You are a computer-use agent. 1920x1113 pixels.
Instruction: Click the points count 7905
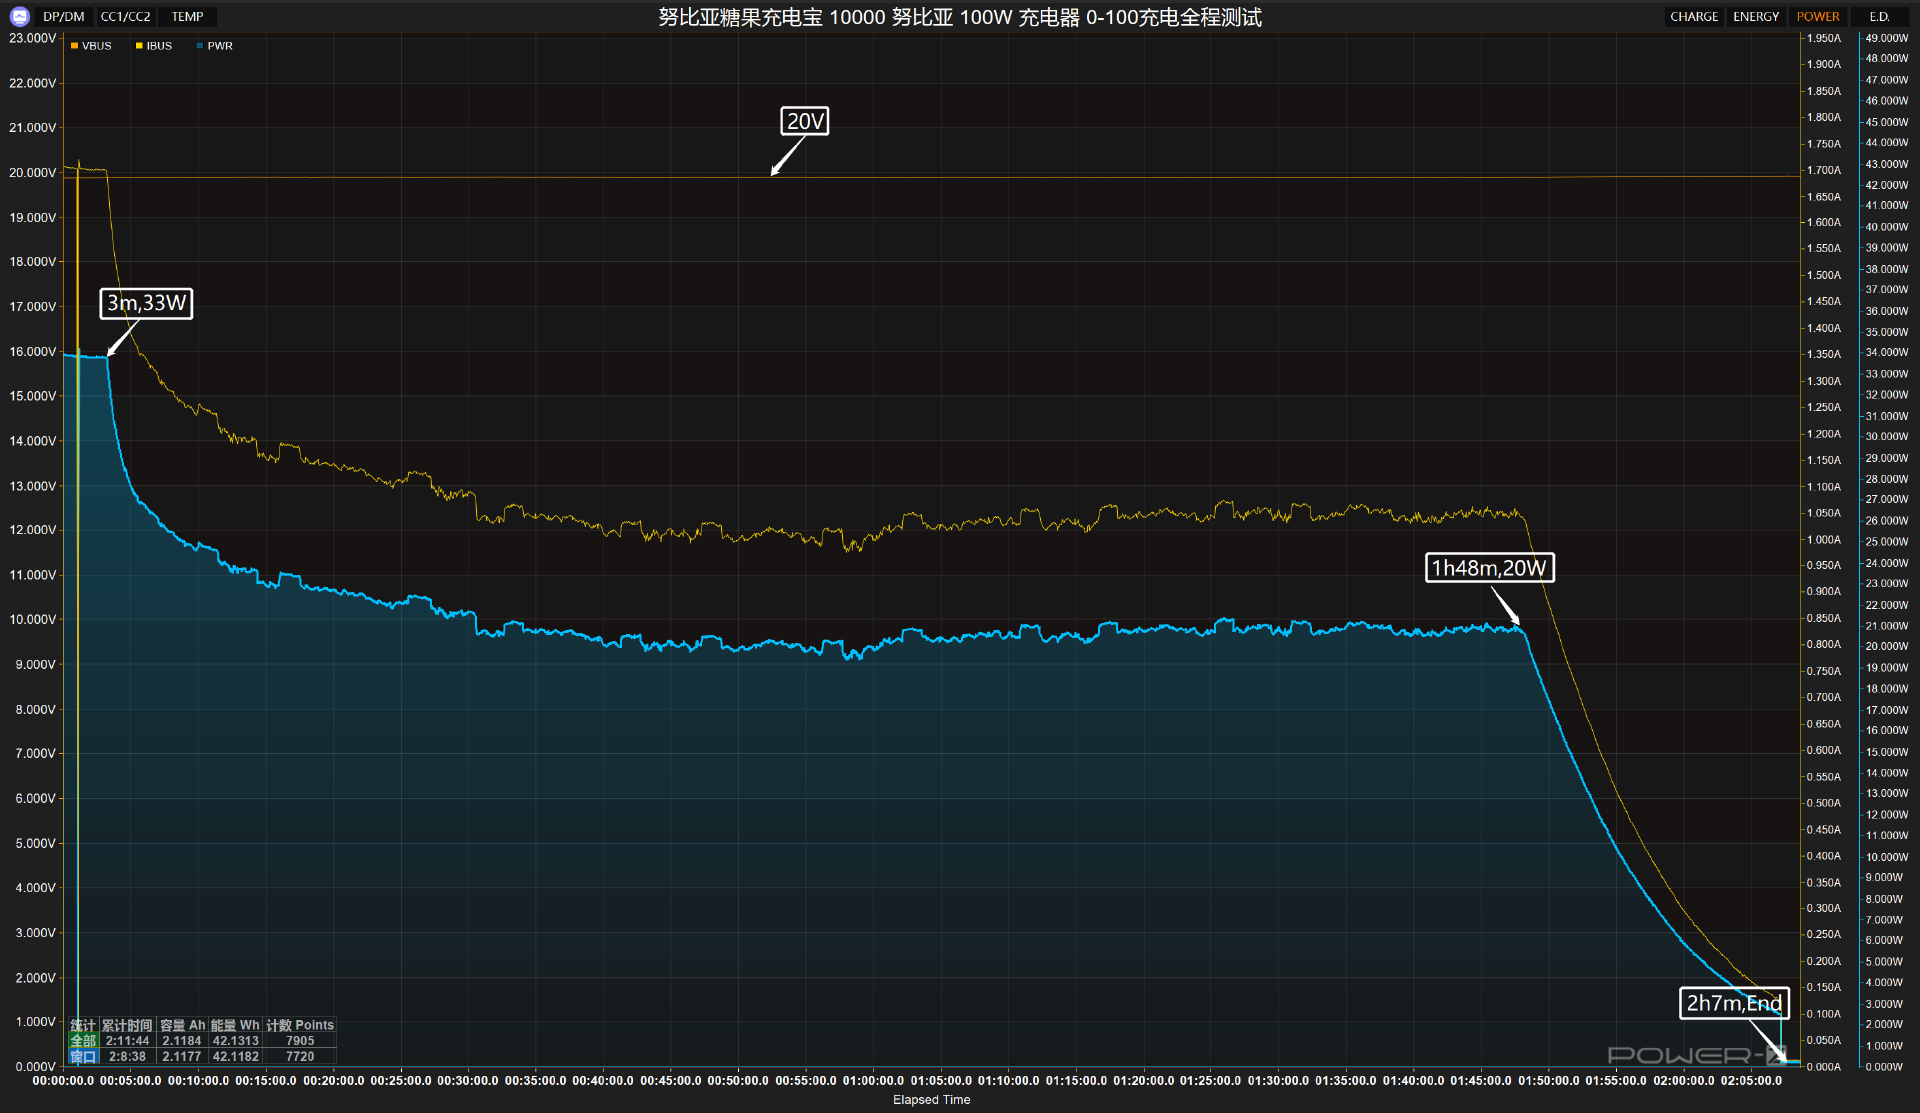coord(300,1041)
